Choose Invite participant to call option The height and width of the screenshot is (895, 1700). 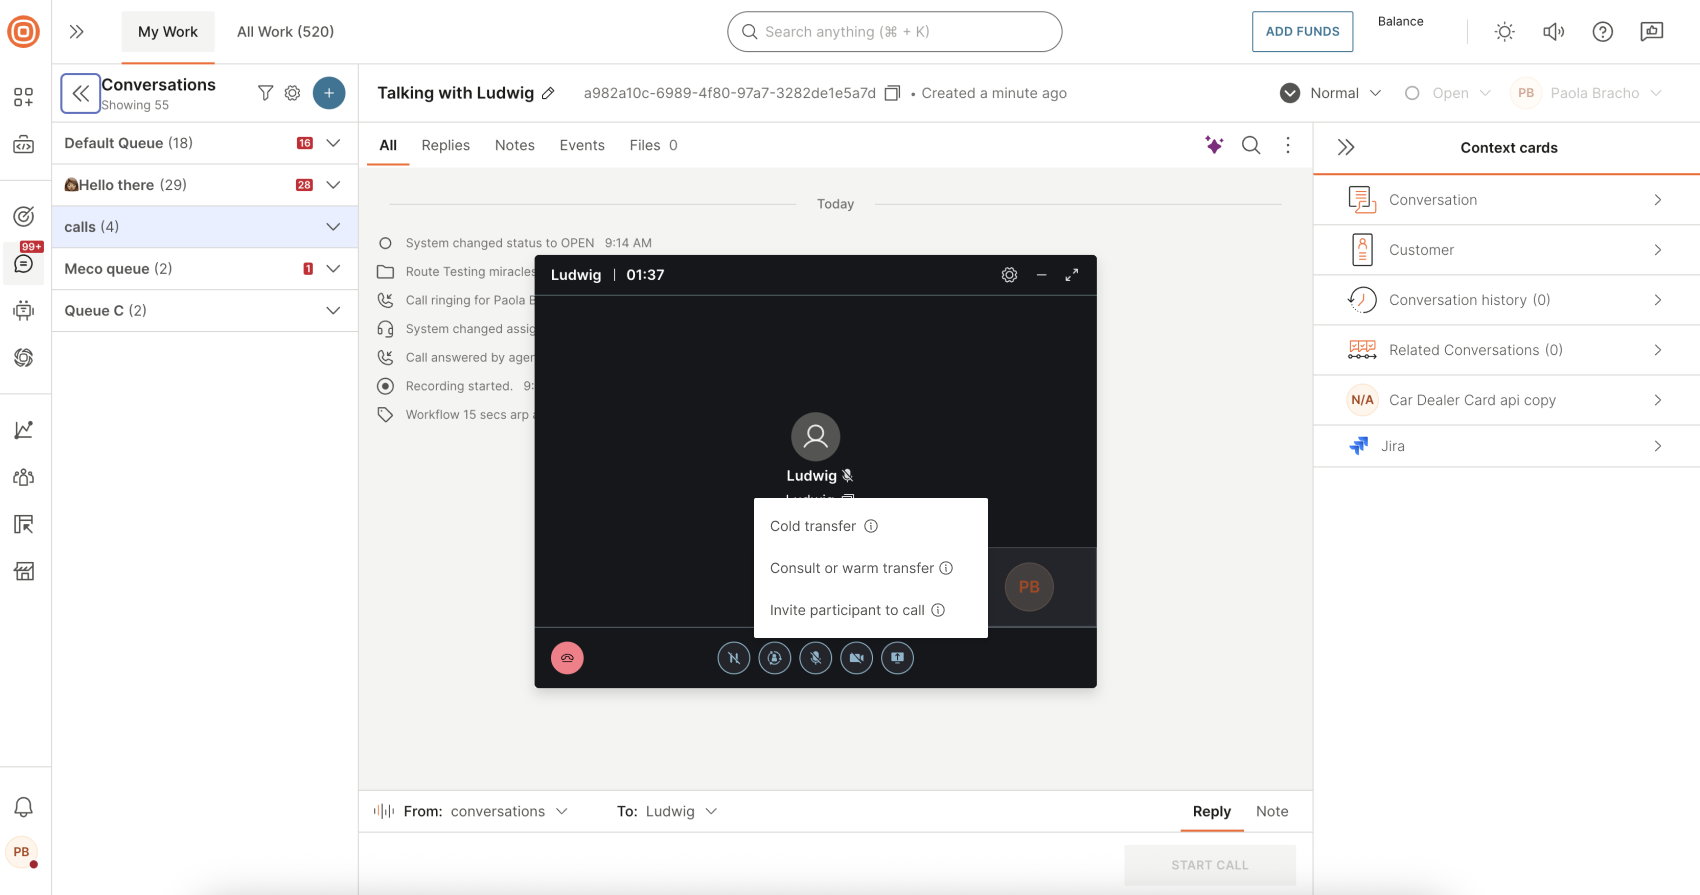(847, 610)
